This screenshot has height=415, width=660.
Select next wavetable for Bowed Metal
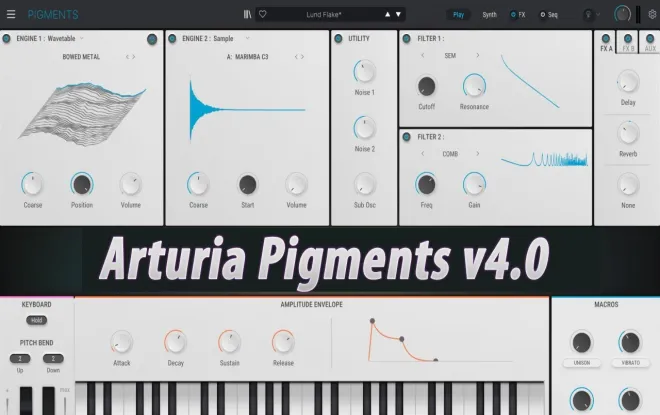point(134,57)
